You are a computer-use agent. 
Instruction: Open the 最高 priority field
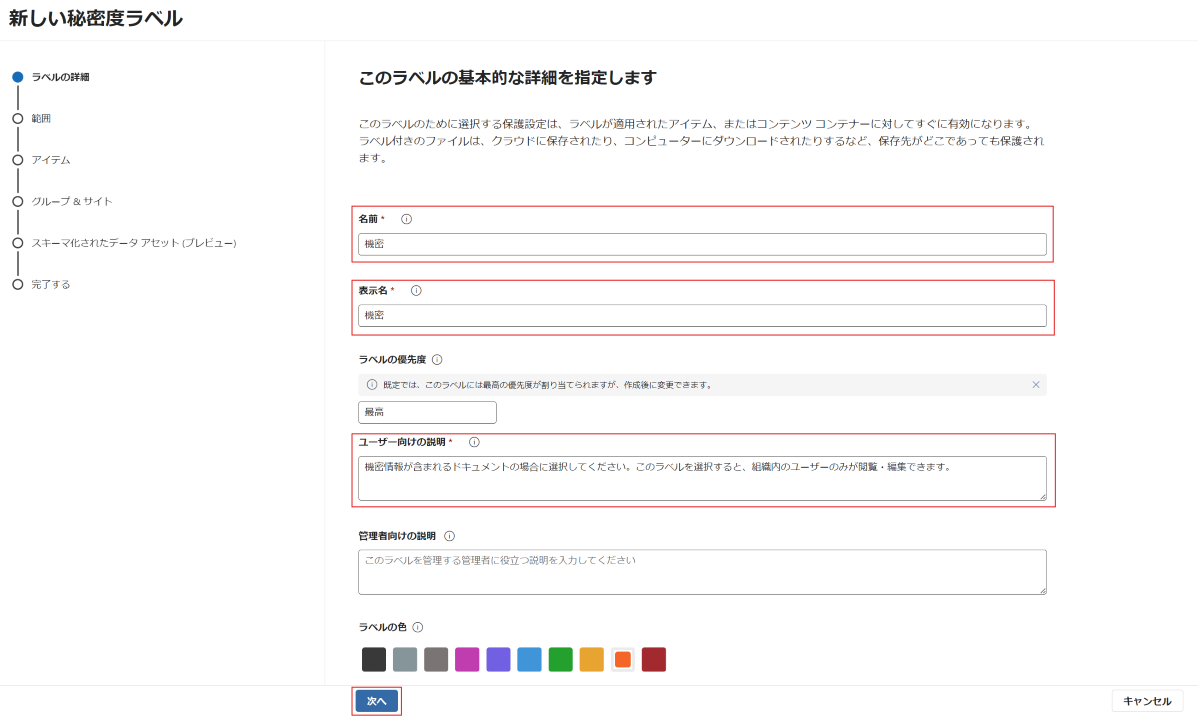(x=427, y=412)
